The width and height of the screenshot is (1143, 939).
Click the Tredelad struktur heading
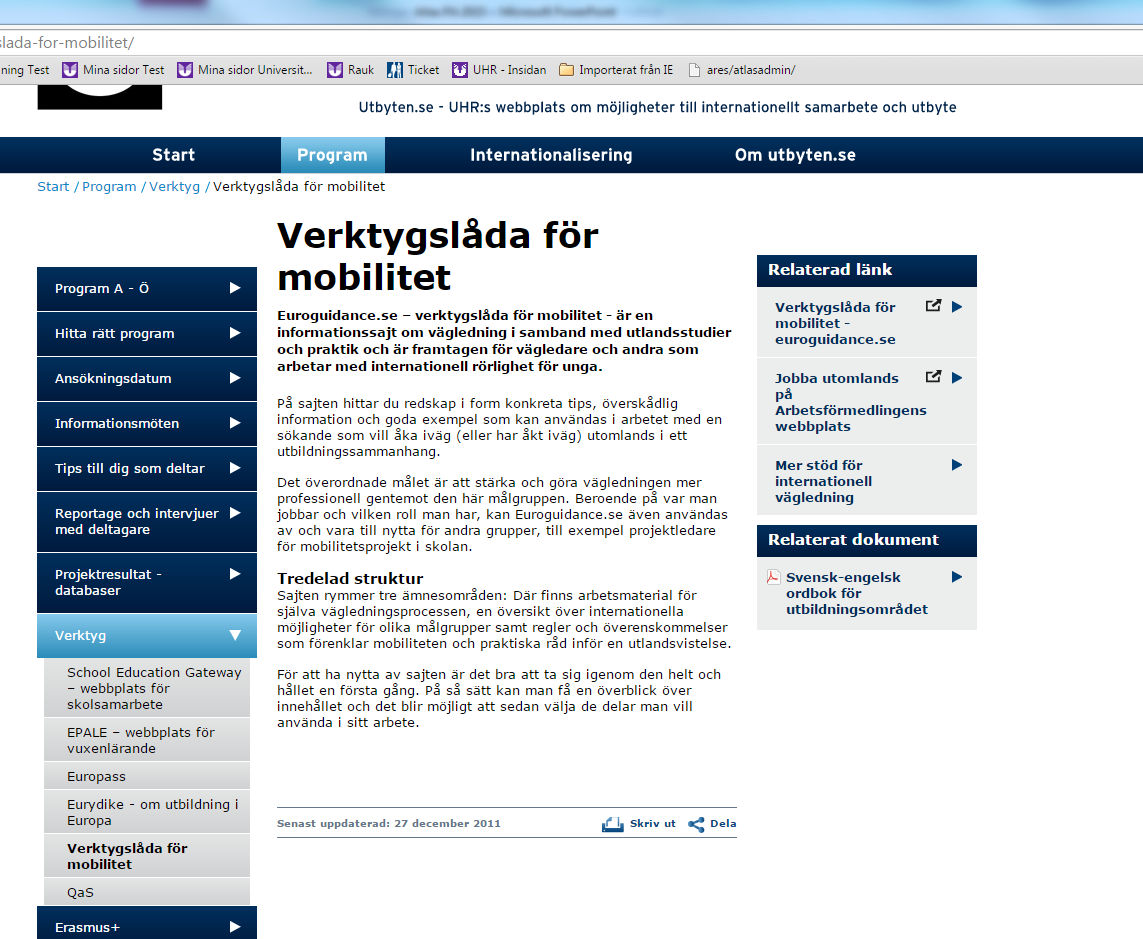(x=350, y=579)
